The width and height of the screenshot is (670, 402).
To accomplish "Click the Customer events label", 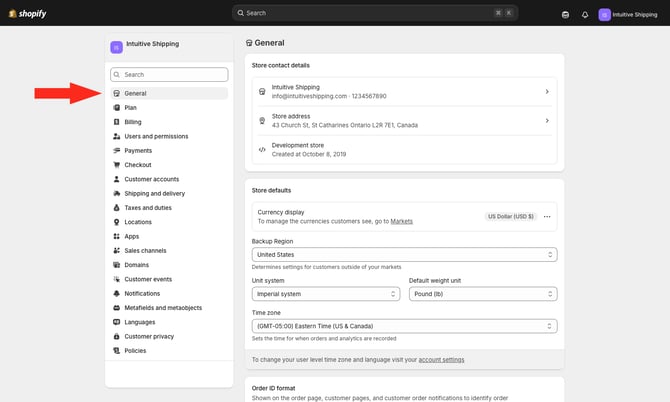I will (148, 279).
